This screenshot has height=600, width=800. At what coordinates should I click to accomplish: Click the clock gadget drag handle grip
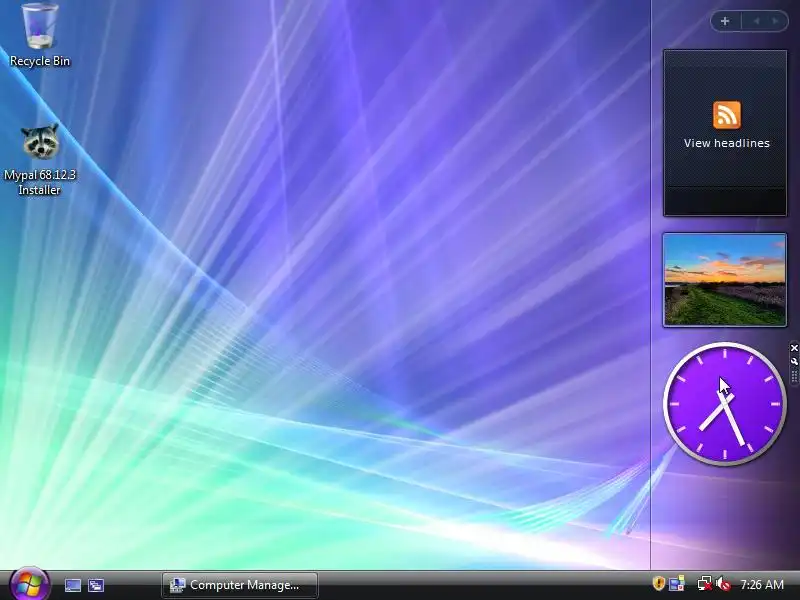tap(794, 378)
